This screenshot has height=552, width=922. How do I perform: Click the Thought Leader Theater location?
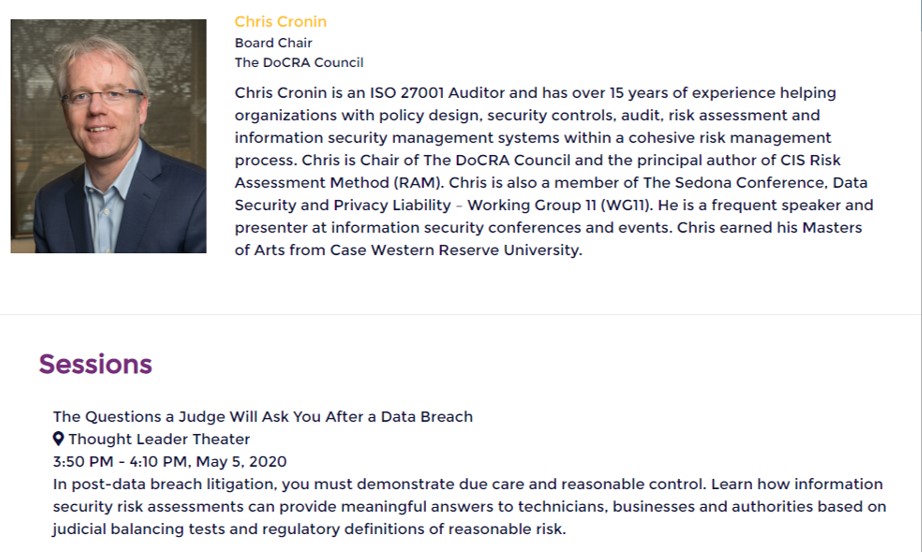pyautogui.click(x=159, y=439)
